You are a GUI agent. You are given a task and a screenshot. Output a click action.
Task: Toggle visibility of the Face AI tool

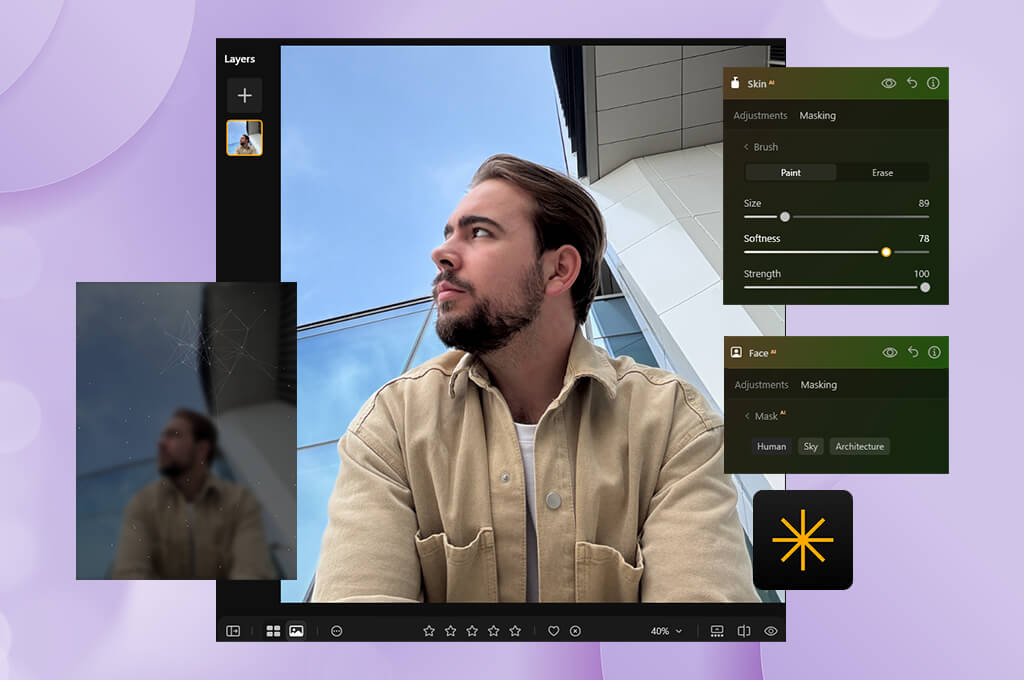[890, 352]
